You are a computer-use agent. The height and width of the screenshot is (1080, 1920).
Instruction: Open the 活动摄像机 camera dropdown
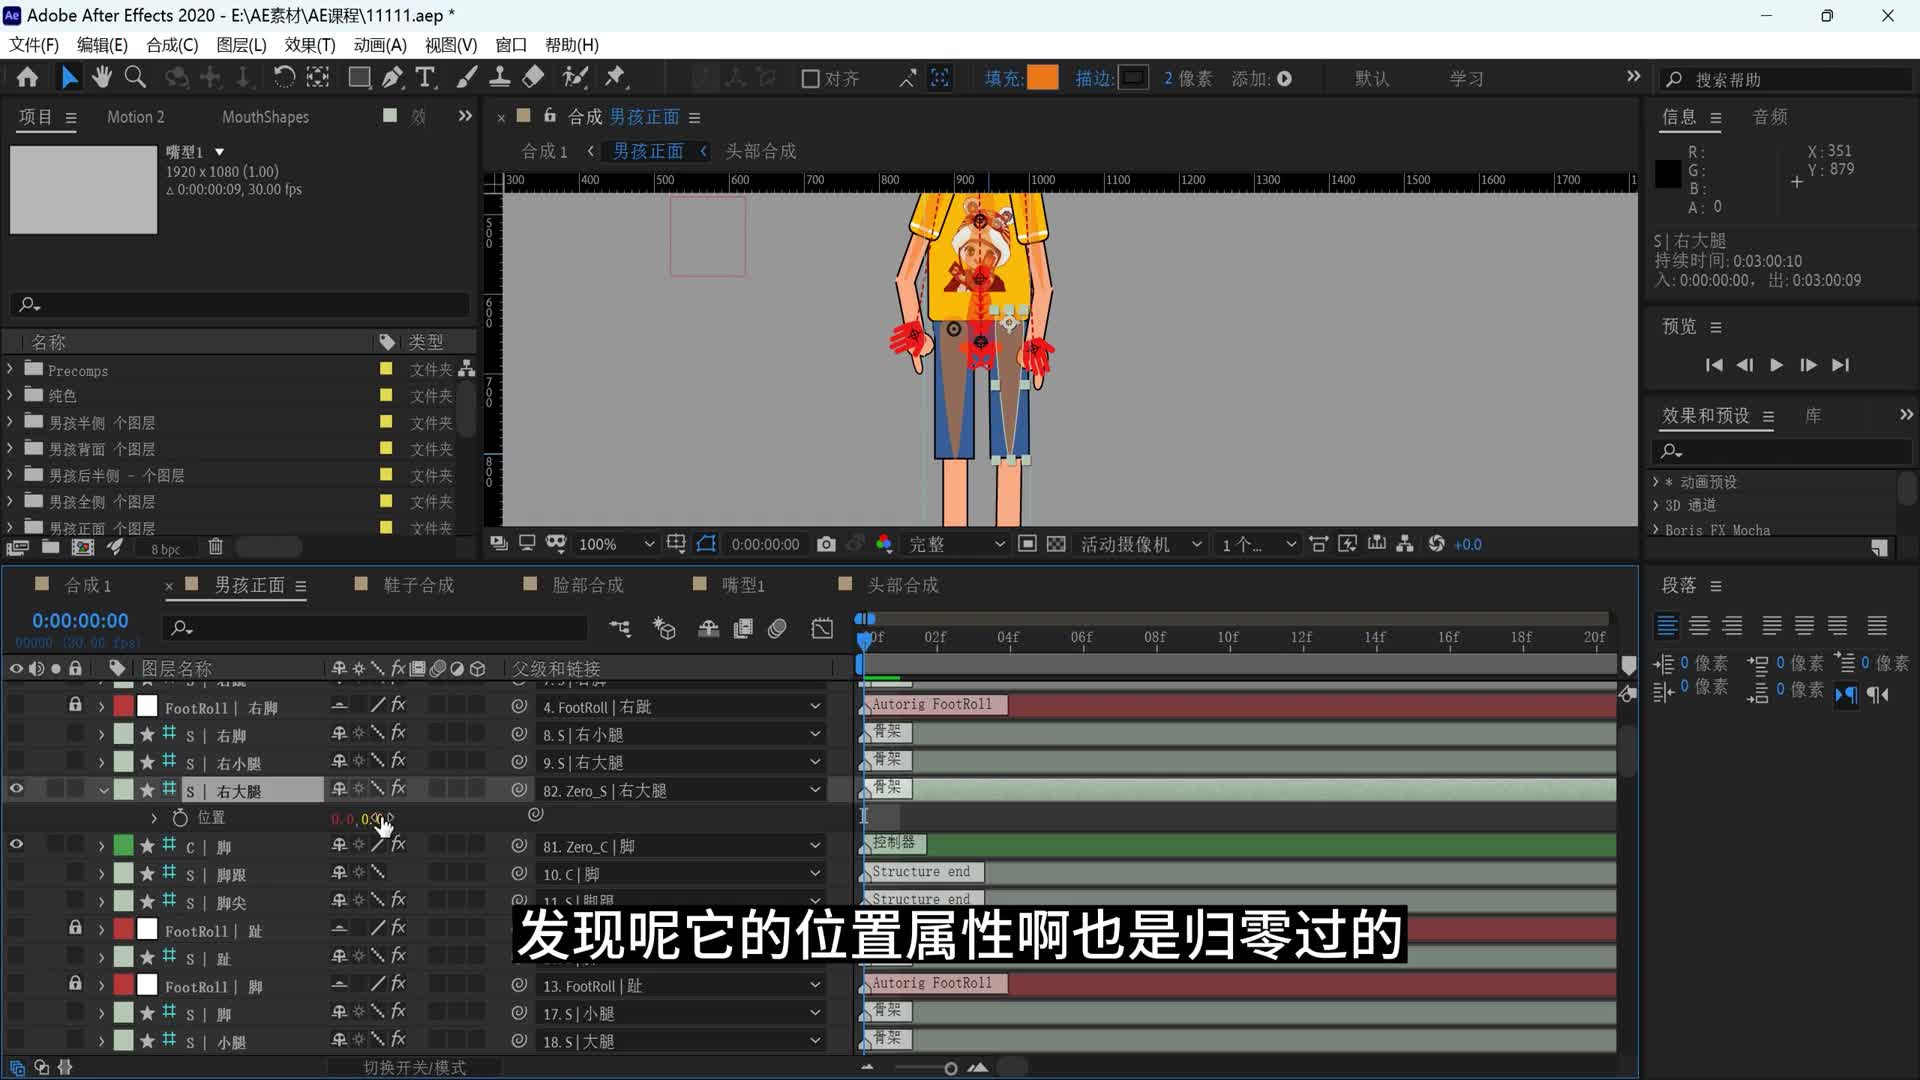(x=1141, y=544)
